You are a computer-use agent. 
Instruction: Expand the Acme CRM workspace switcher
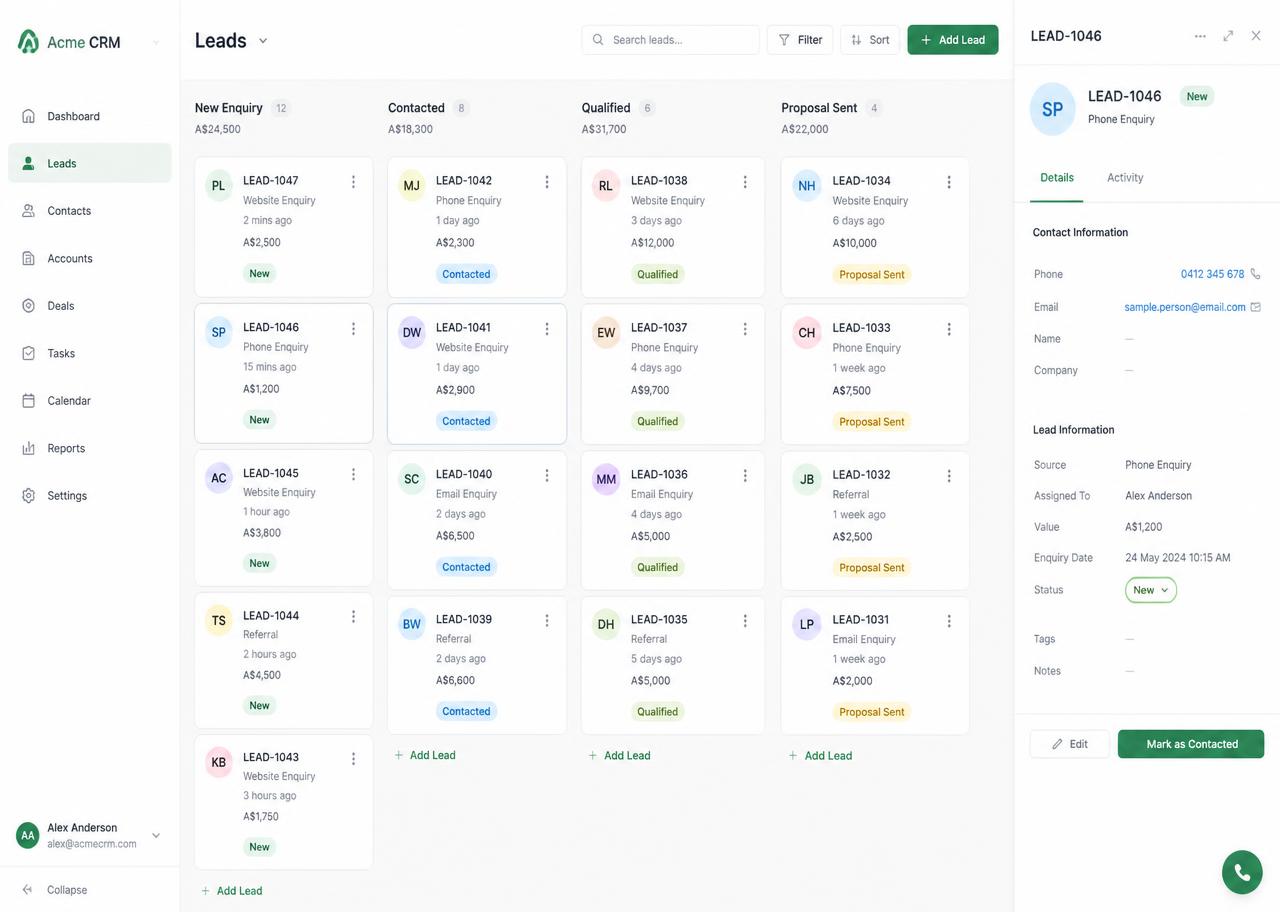point(156,42)
